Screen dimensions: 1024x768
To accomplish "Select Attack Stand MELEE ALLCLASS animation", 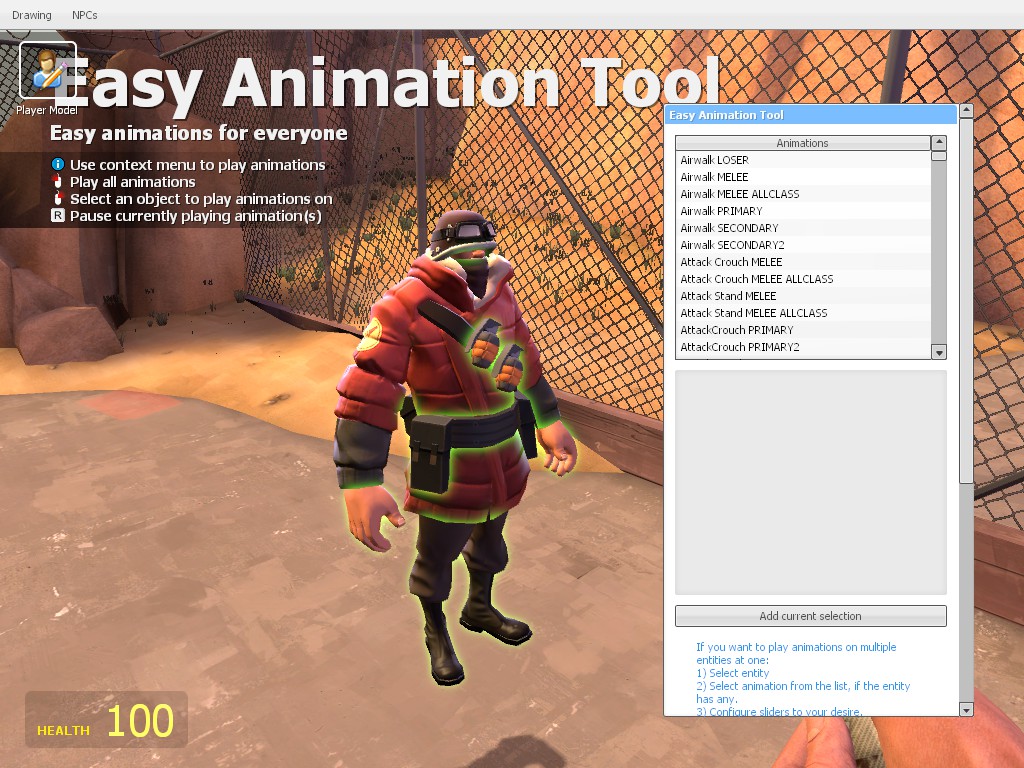I will click(x=803, y=313).
